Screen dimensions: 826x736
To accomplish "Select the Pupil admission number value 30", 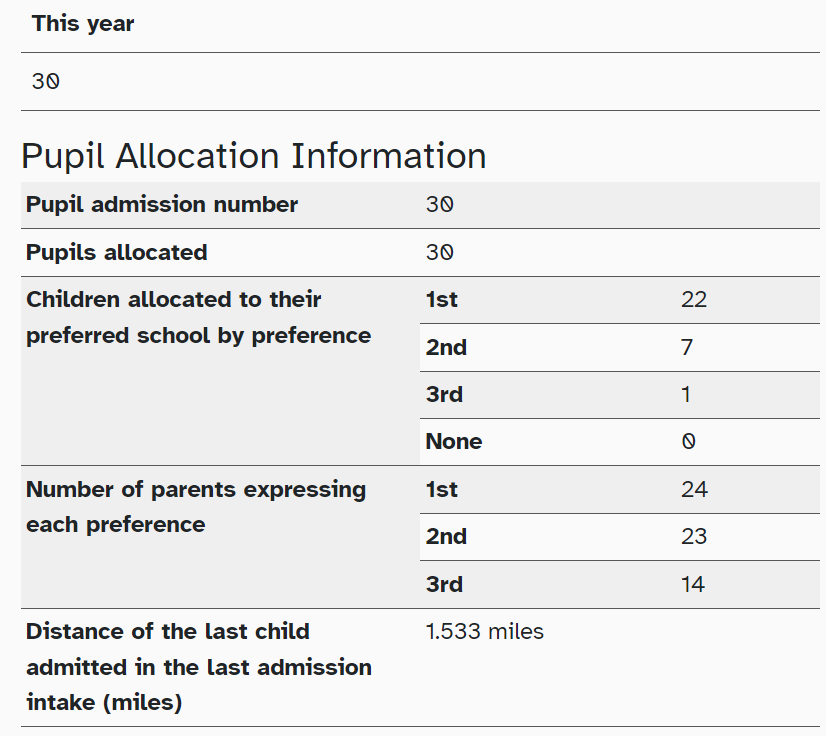I will coord(439,205).
